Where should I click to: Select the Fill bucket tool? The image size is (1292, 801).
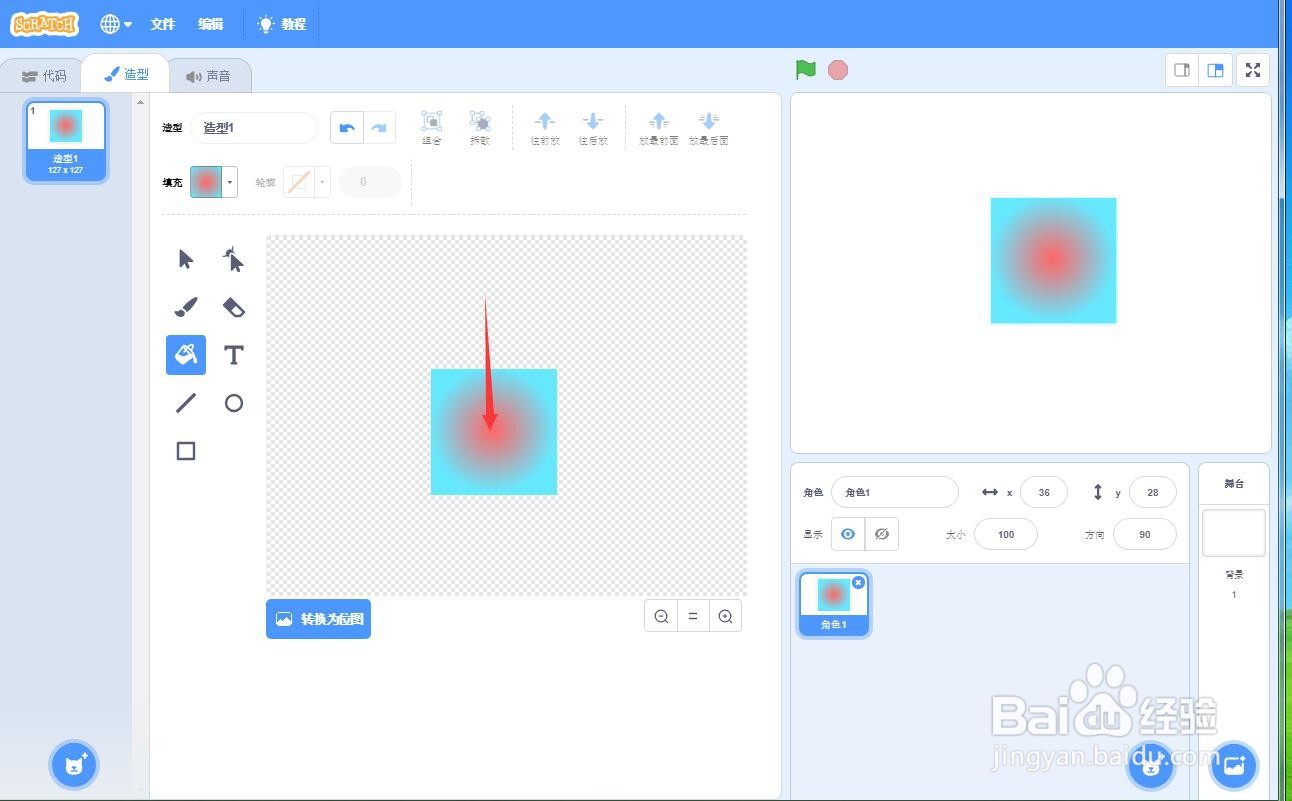pos(186,355)
